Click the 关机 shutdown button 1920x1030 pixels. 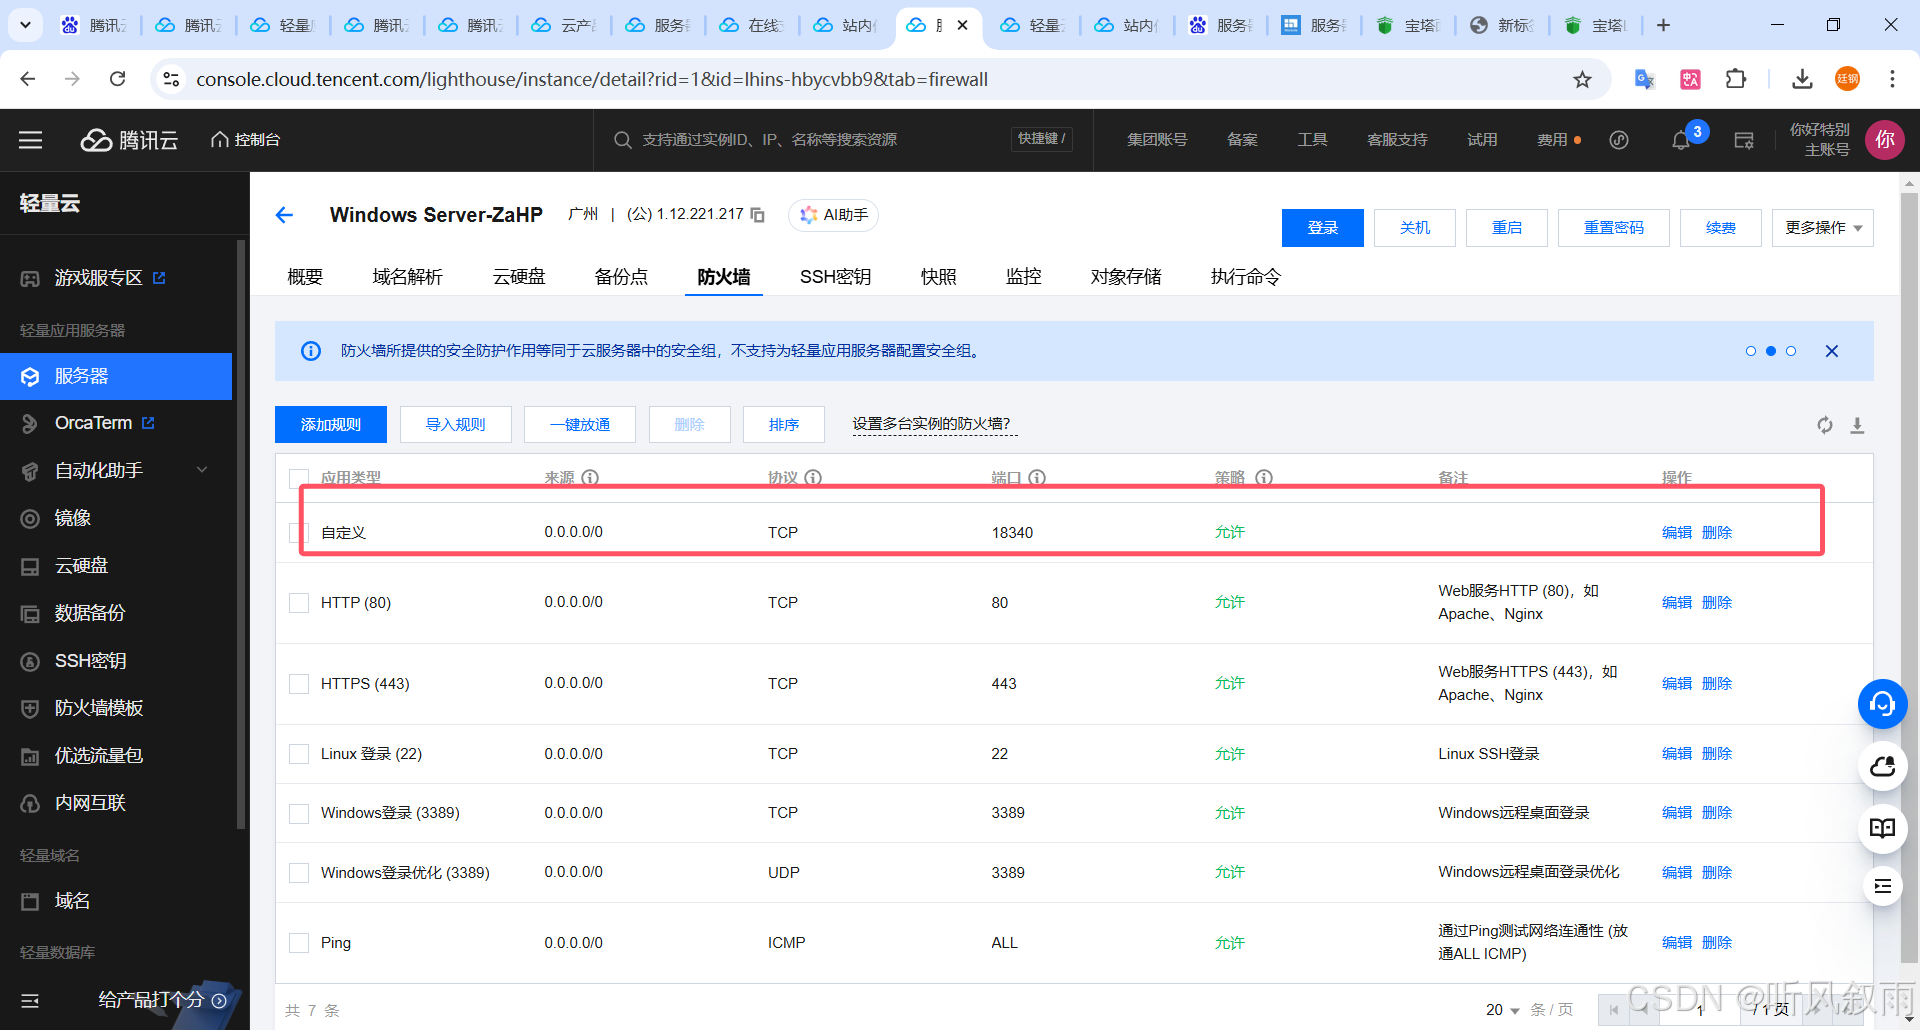click(1414, 228)
